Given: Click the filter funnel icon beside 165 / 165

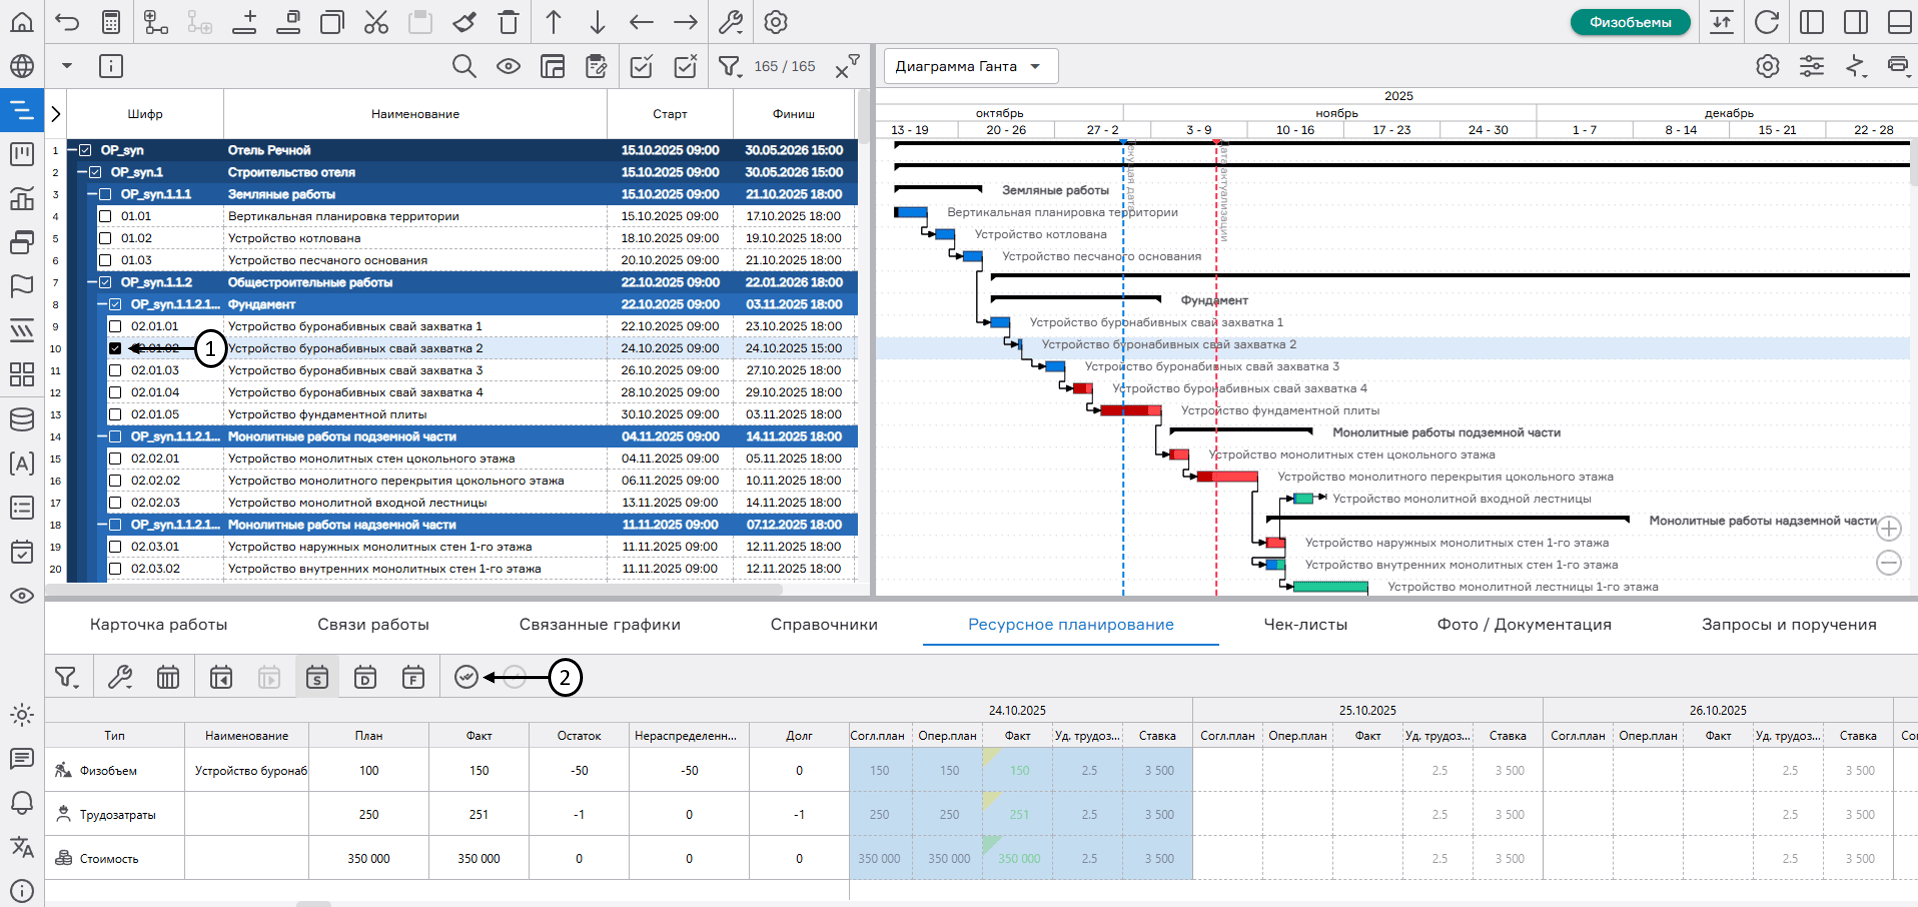Looking at the screenshot, I should [729, 67].
